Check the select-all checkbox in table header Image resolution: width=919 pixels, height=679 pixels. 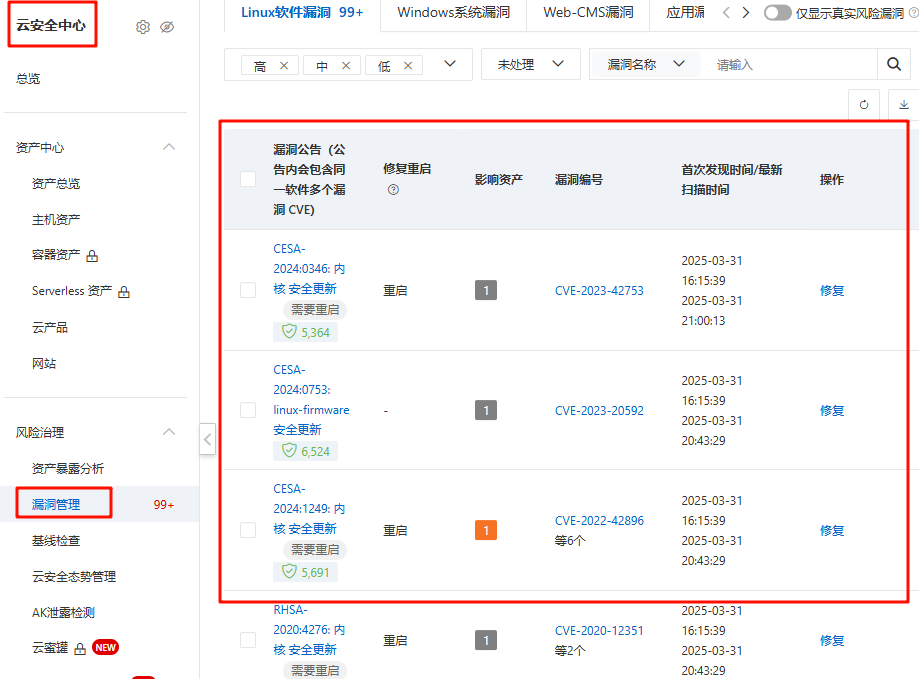click(248, 179)
